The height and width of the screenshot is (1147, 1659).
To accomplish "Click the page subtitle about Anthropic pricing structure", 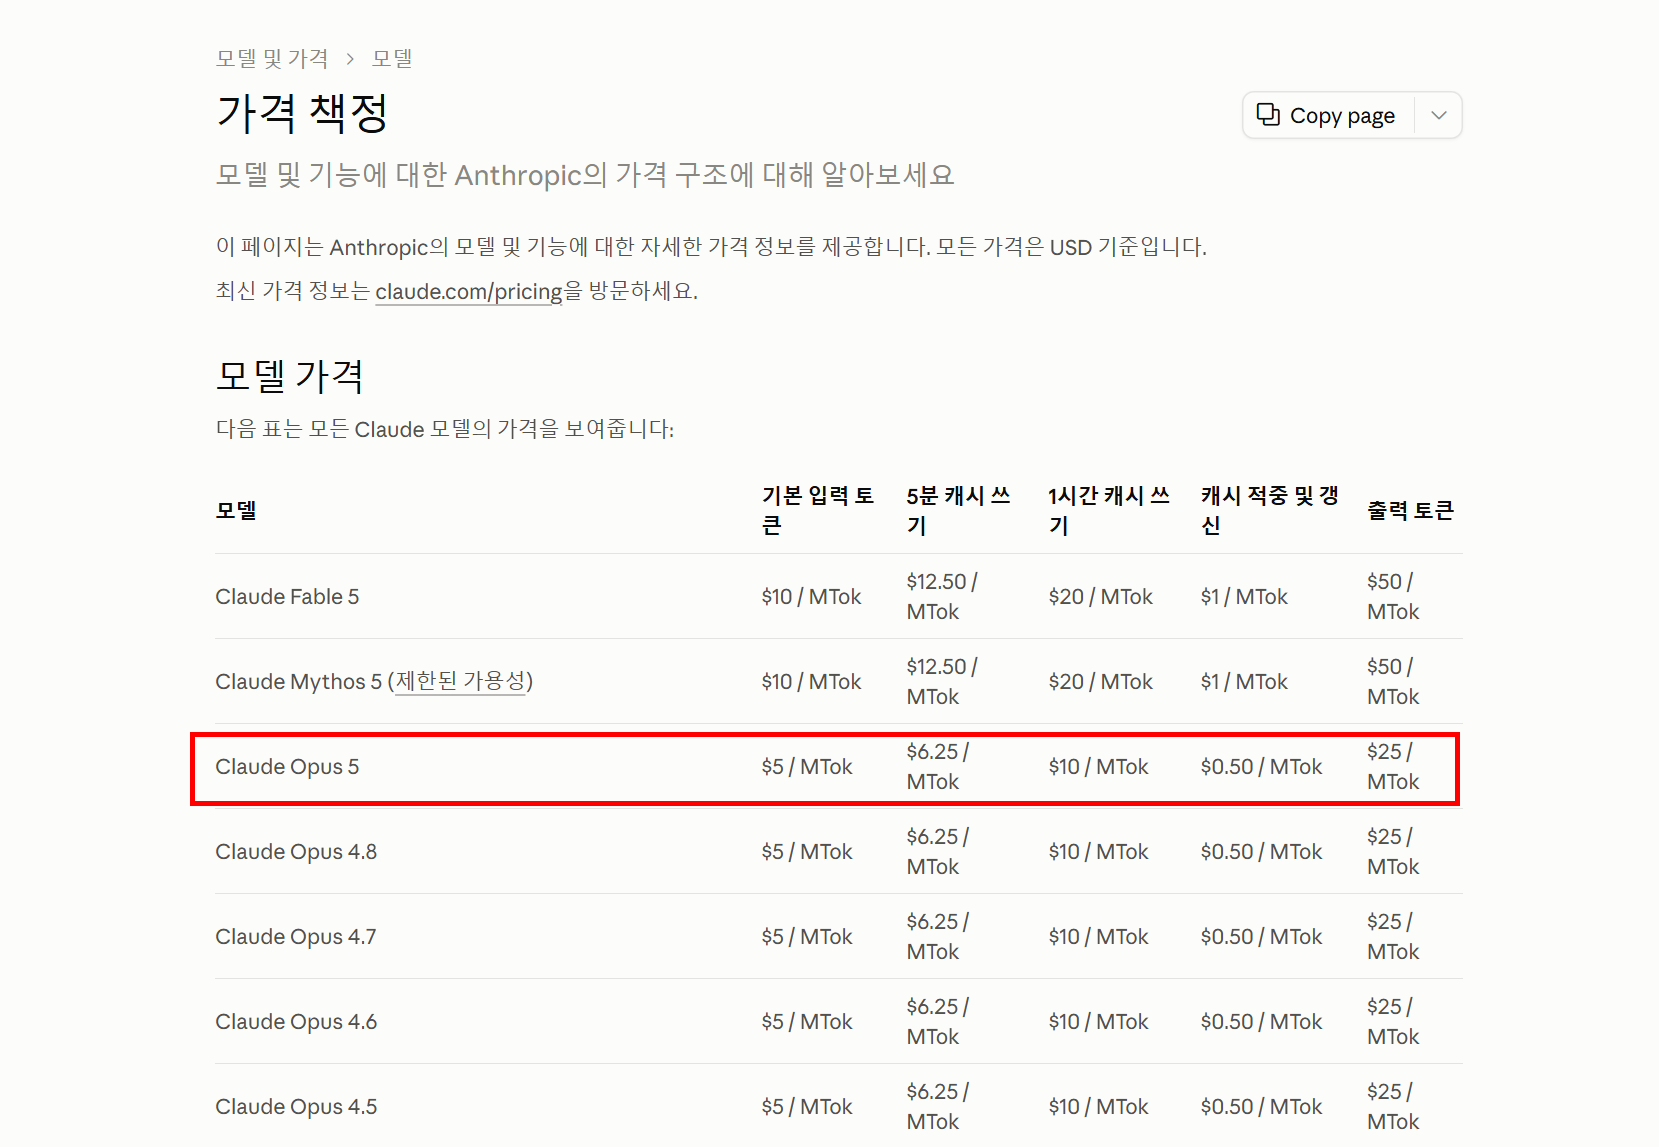I will pyautogui.click(x=585, y=175).
